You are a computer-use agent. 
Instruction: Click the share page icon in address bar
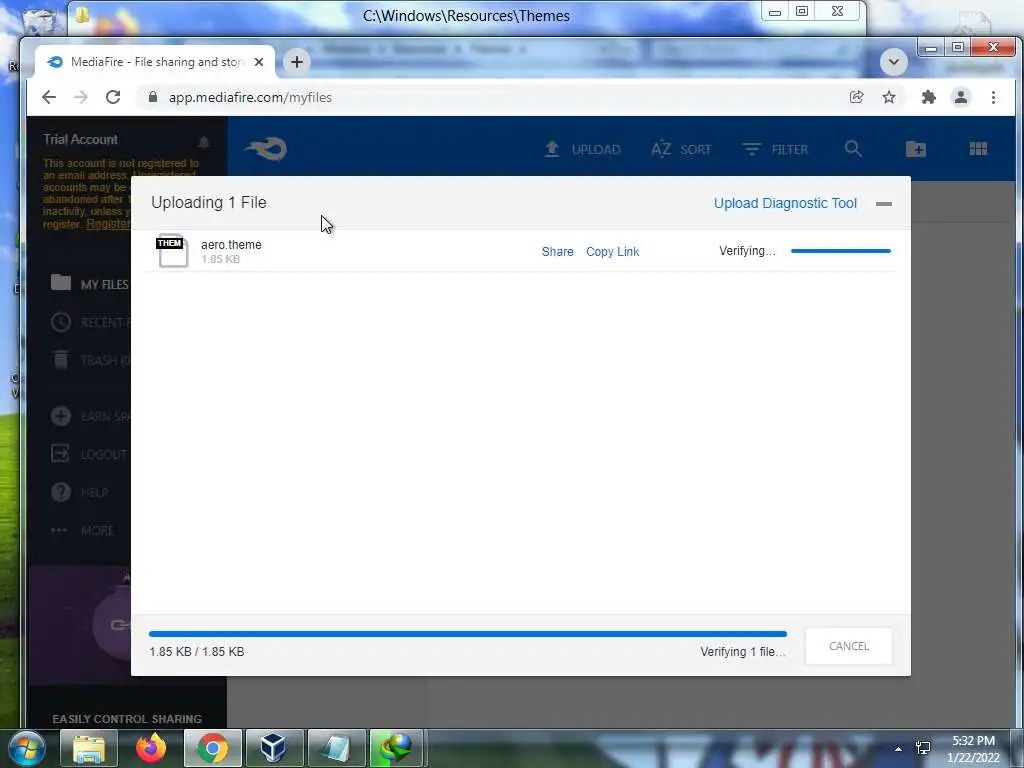tap(856, 97)
